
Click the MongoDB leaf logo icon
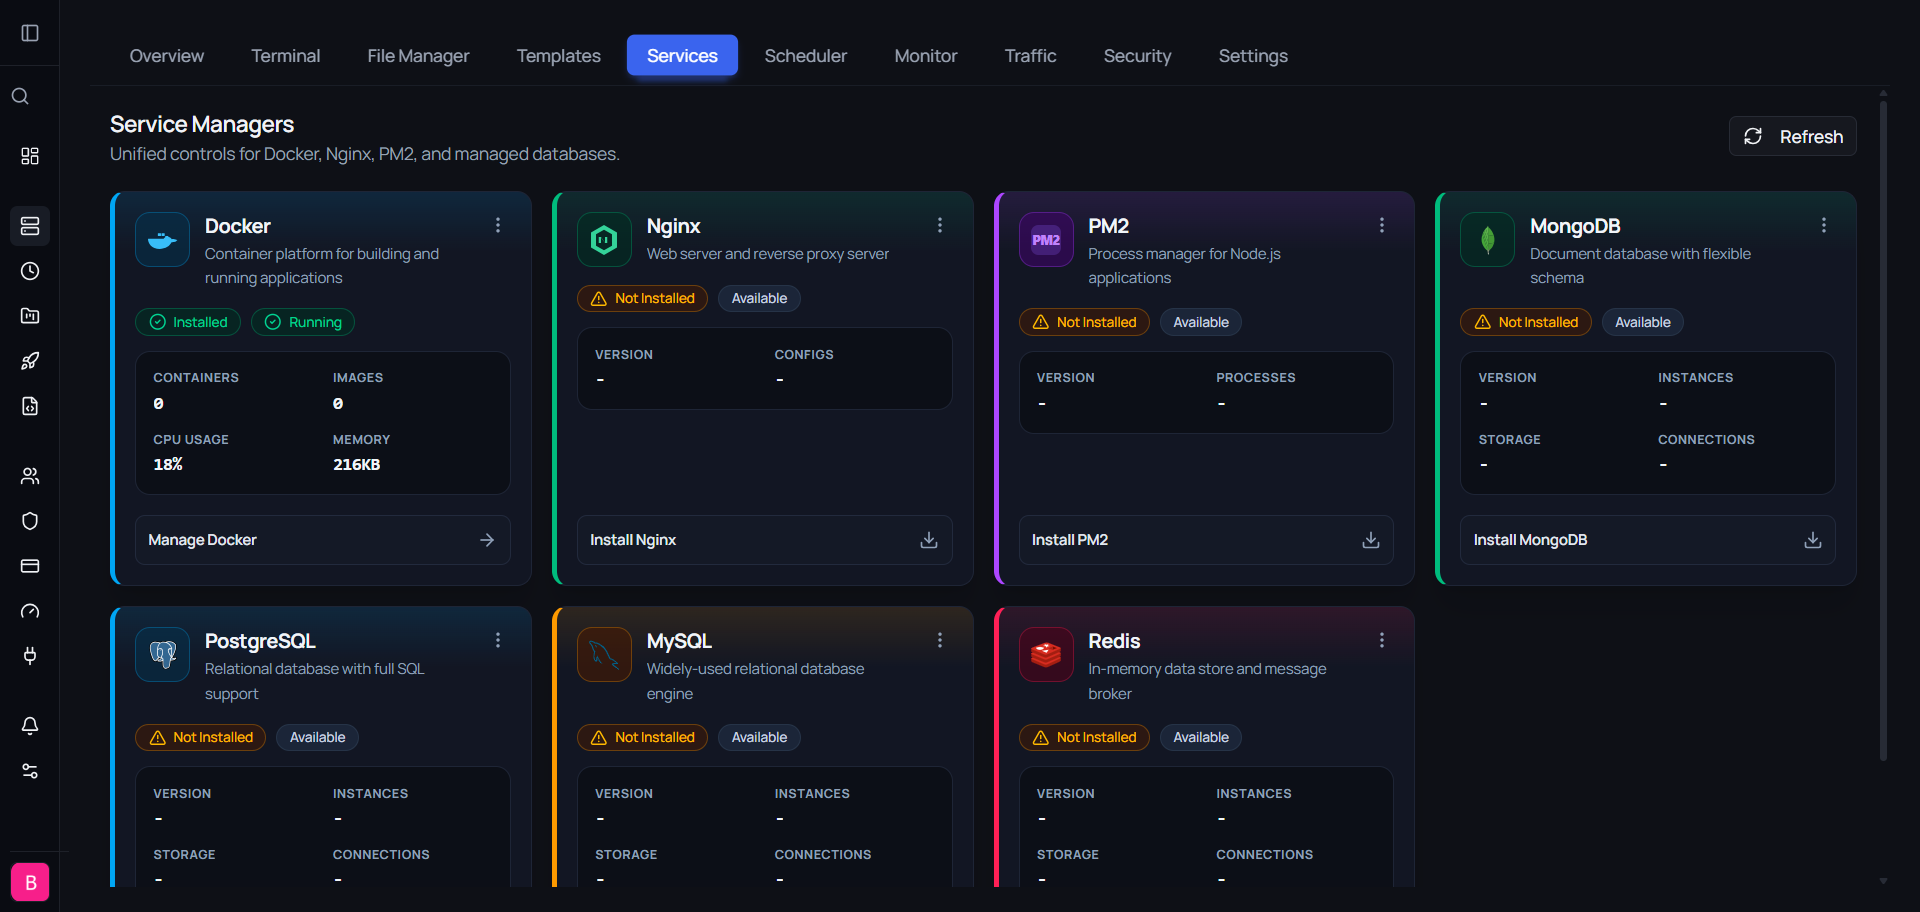(x=1487, y=240)
